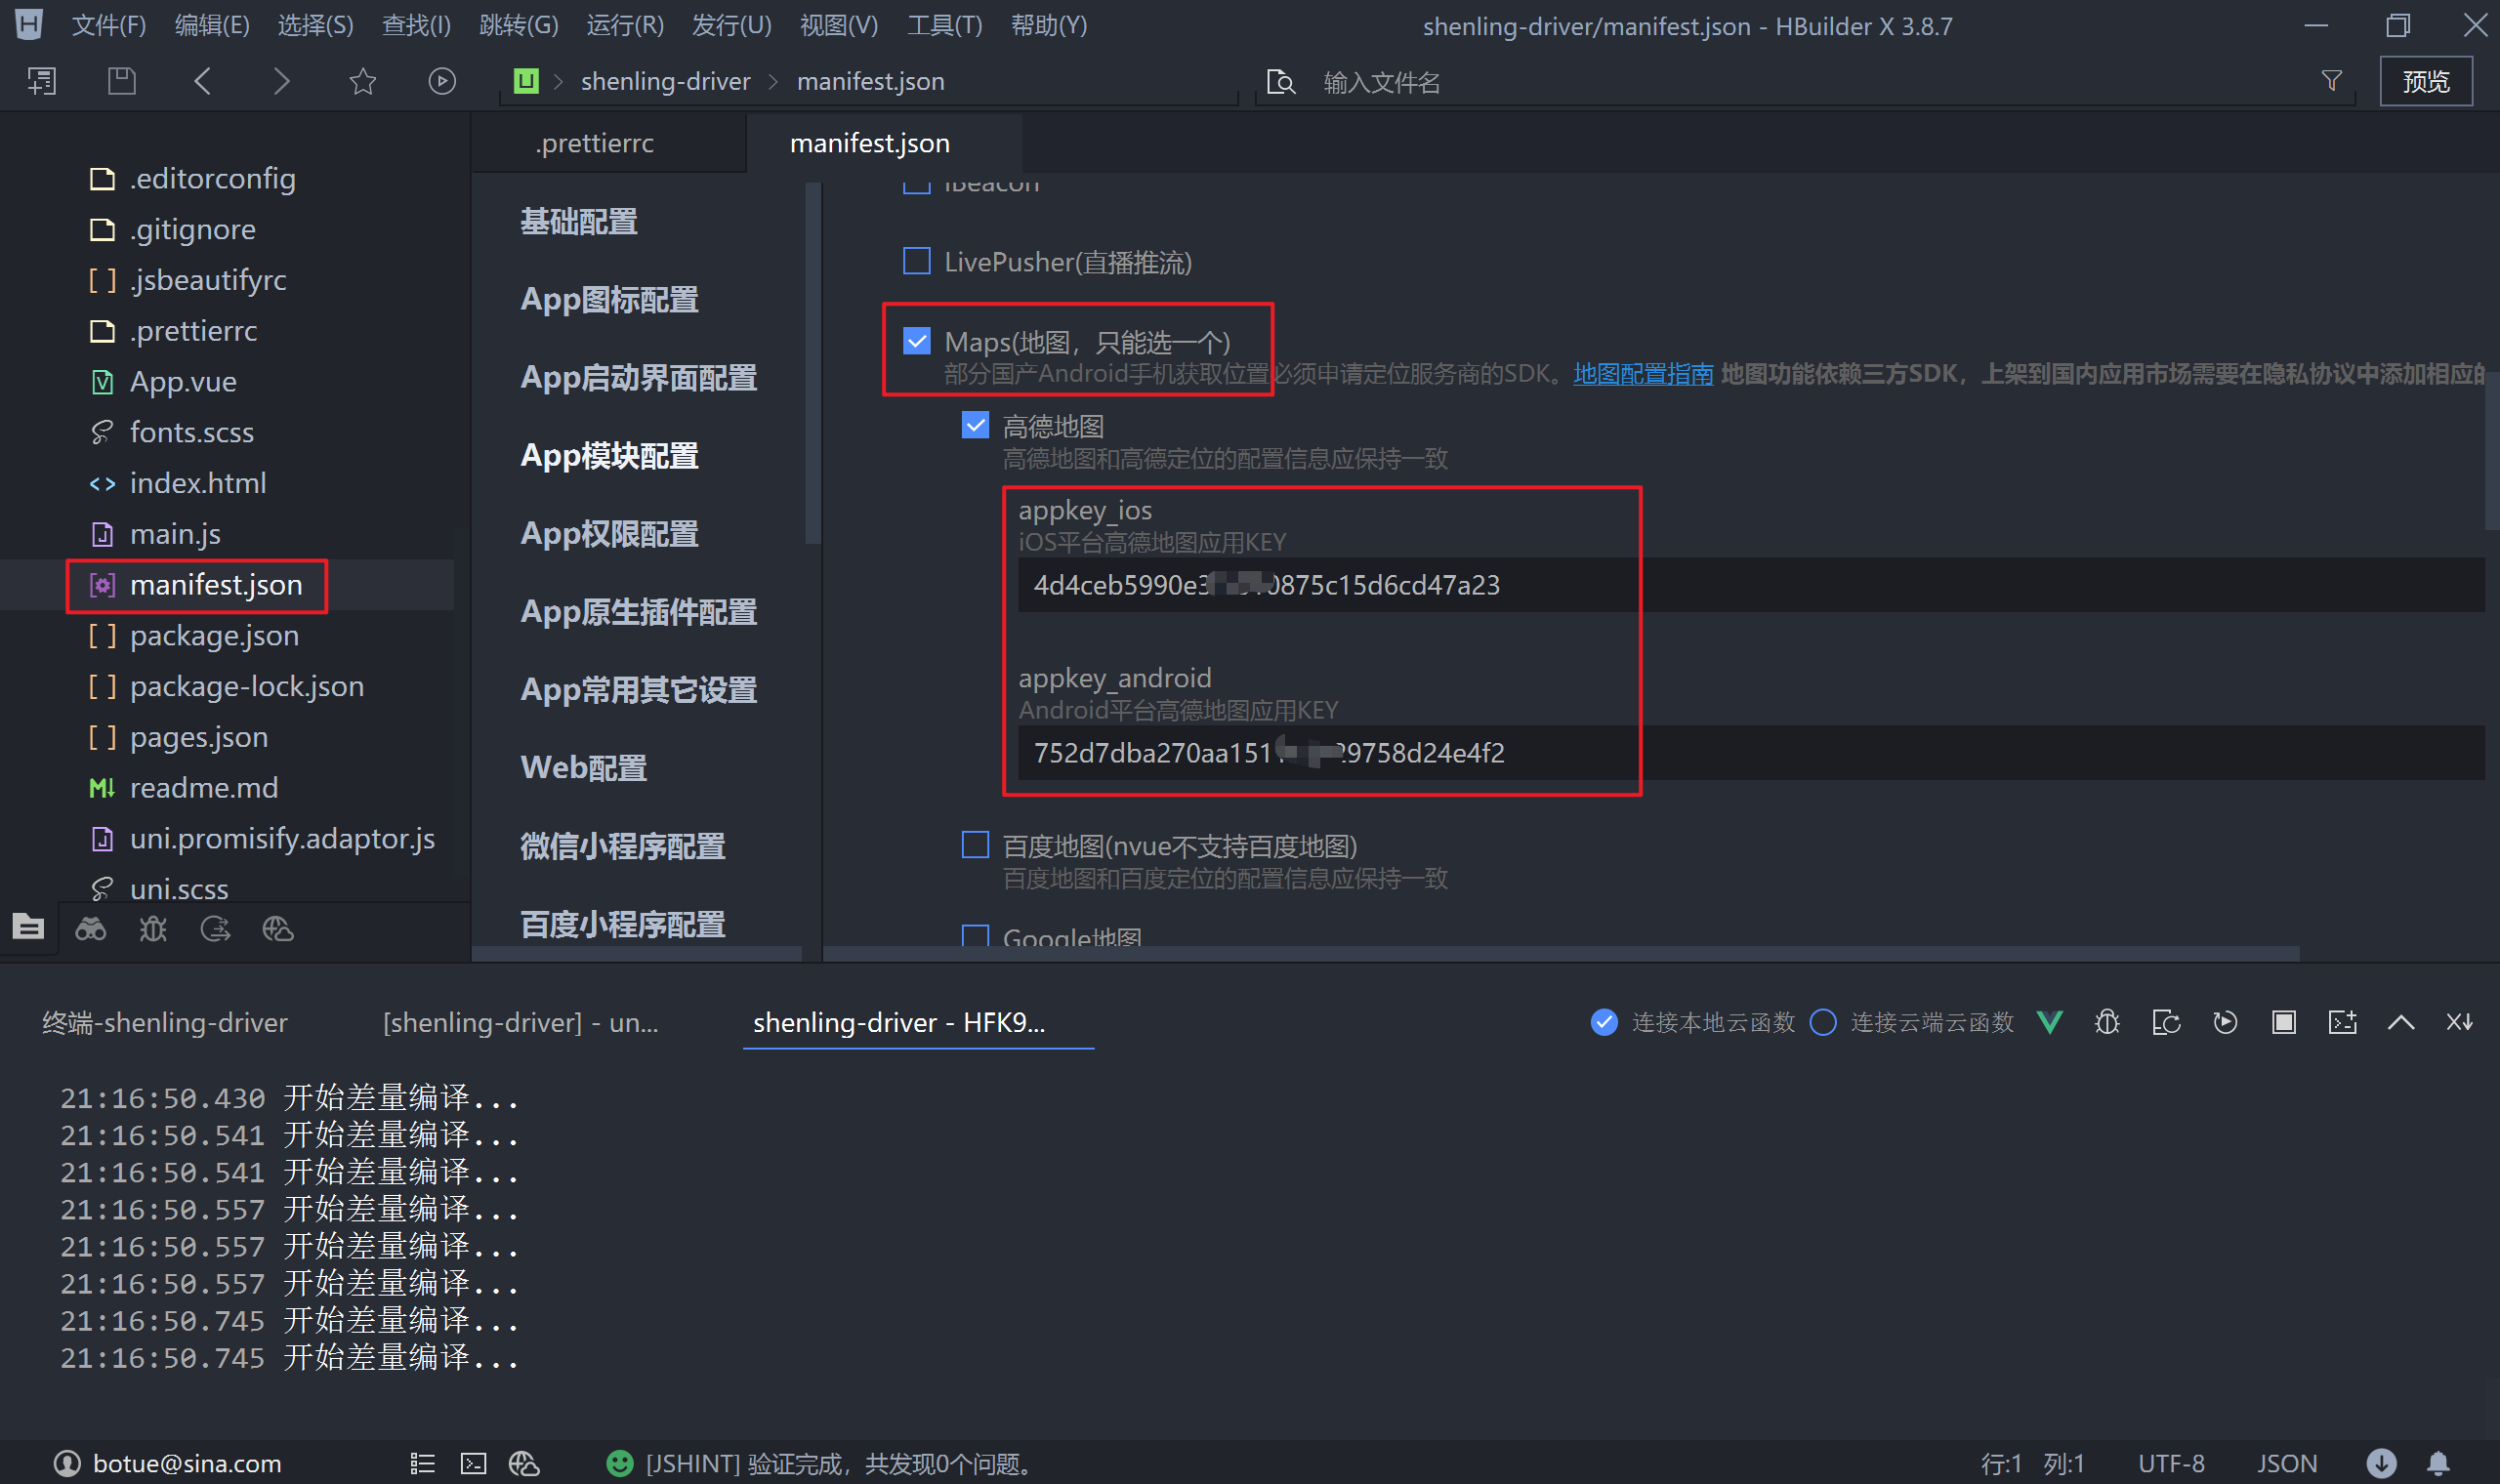Click the save file toolbar icon
Image resolution: width=2500 pixels, height=1484 pixels.
coord(121,81)
